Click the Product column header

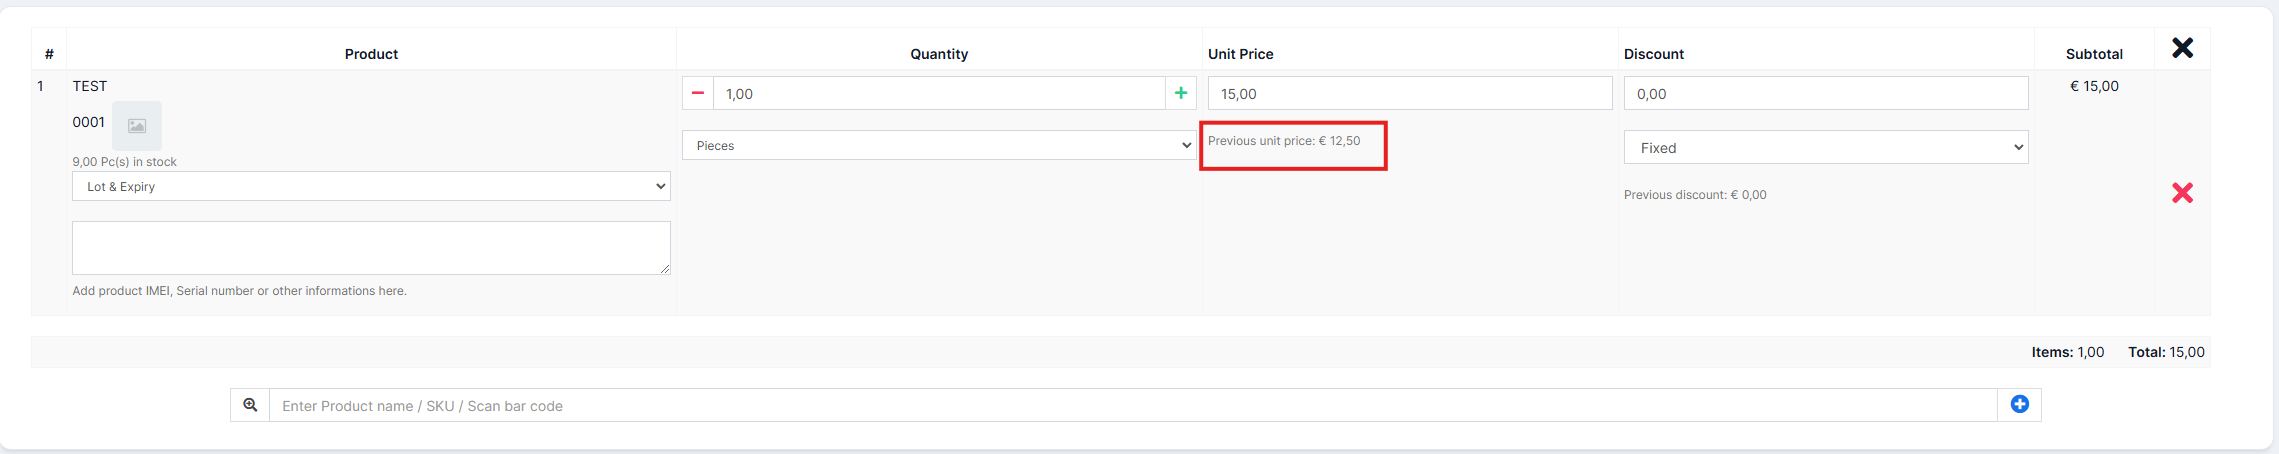(x=371, y=54)
